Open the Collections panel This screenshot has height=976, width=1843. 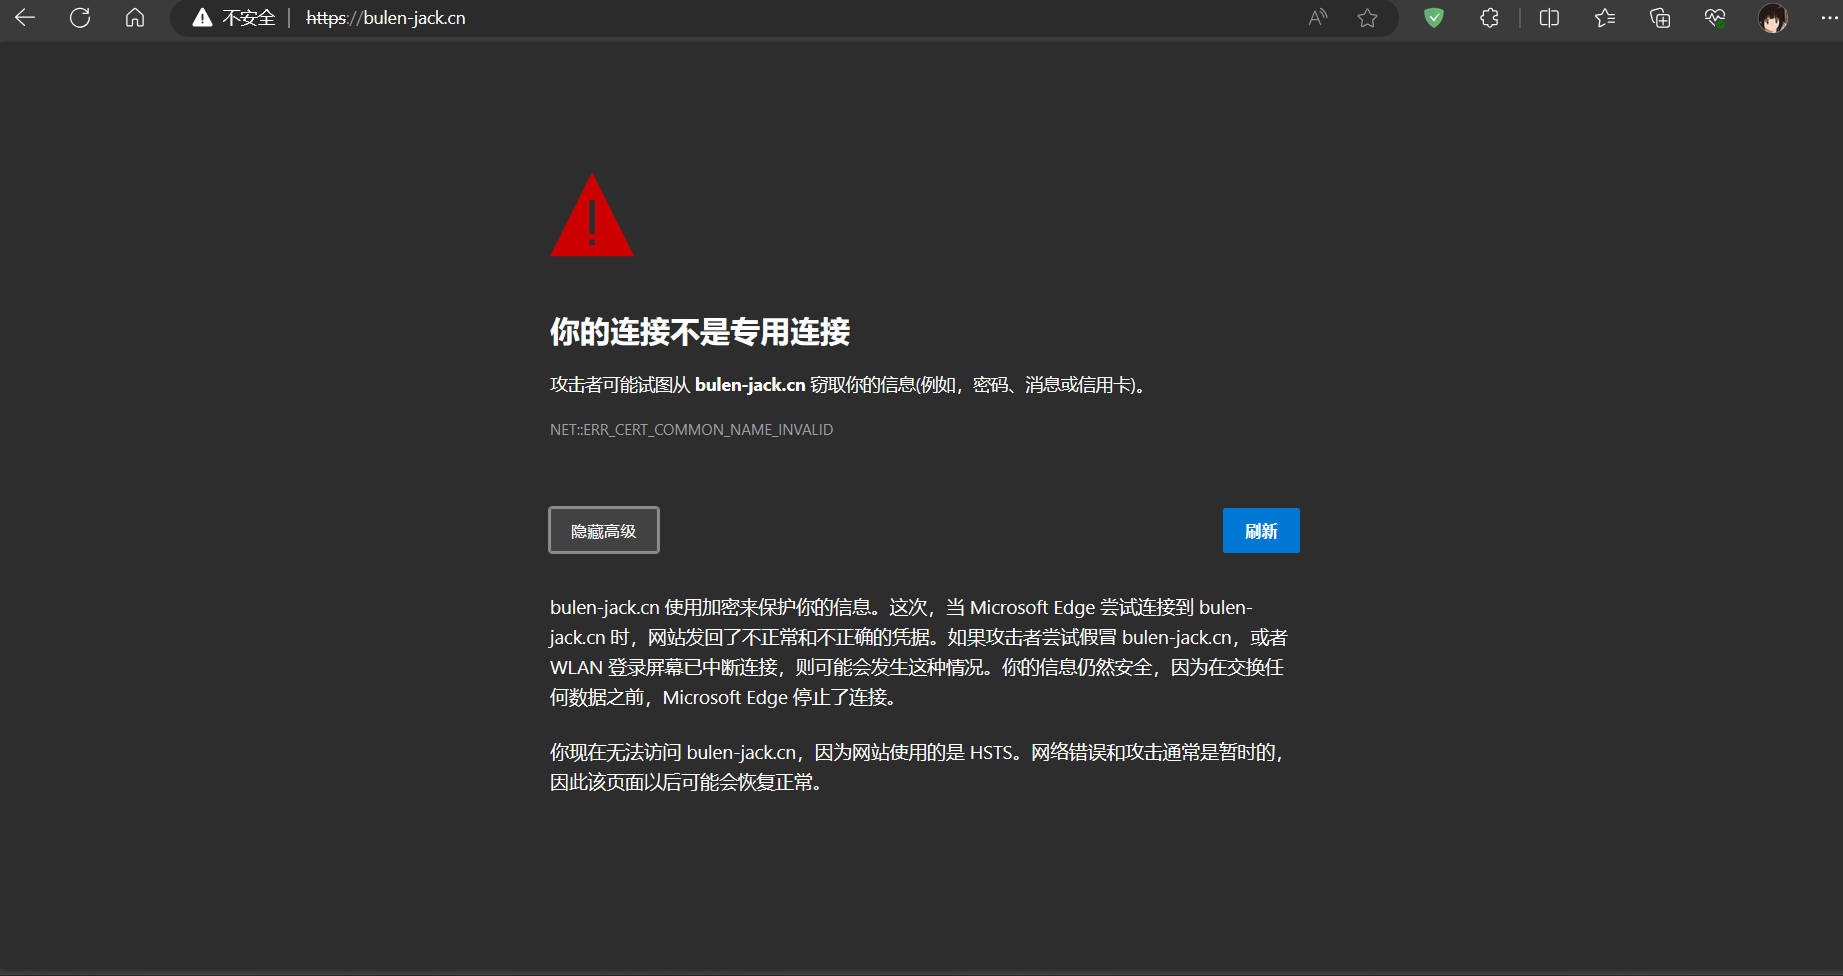1660,18
